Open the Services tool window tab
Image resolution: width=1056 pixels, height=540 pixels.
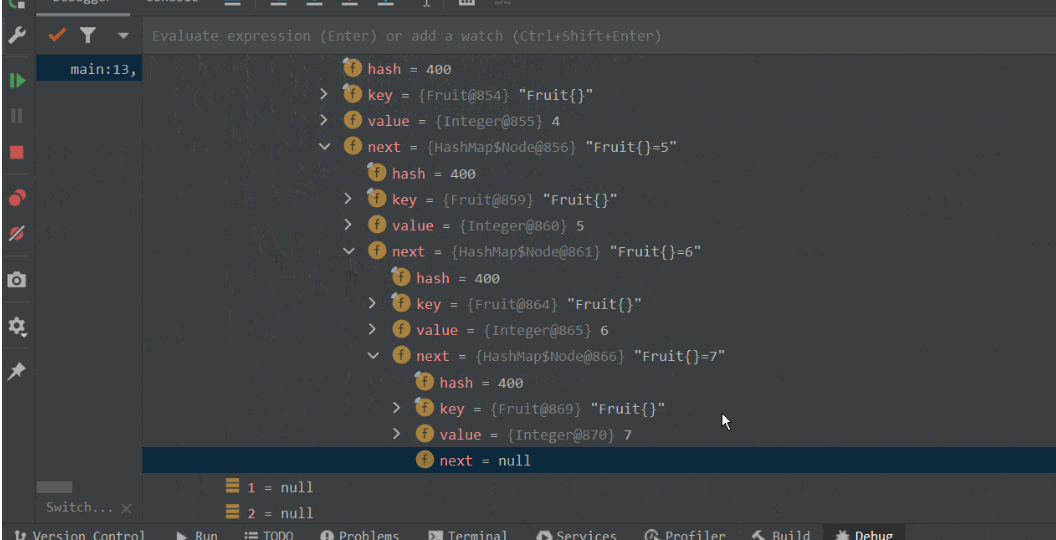pyautogui.click(x=576, y=535)
